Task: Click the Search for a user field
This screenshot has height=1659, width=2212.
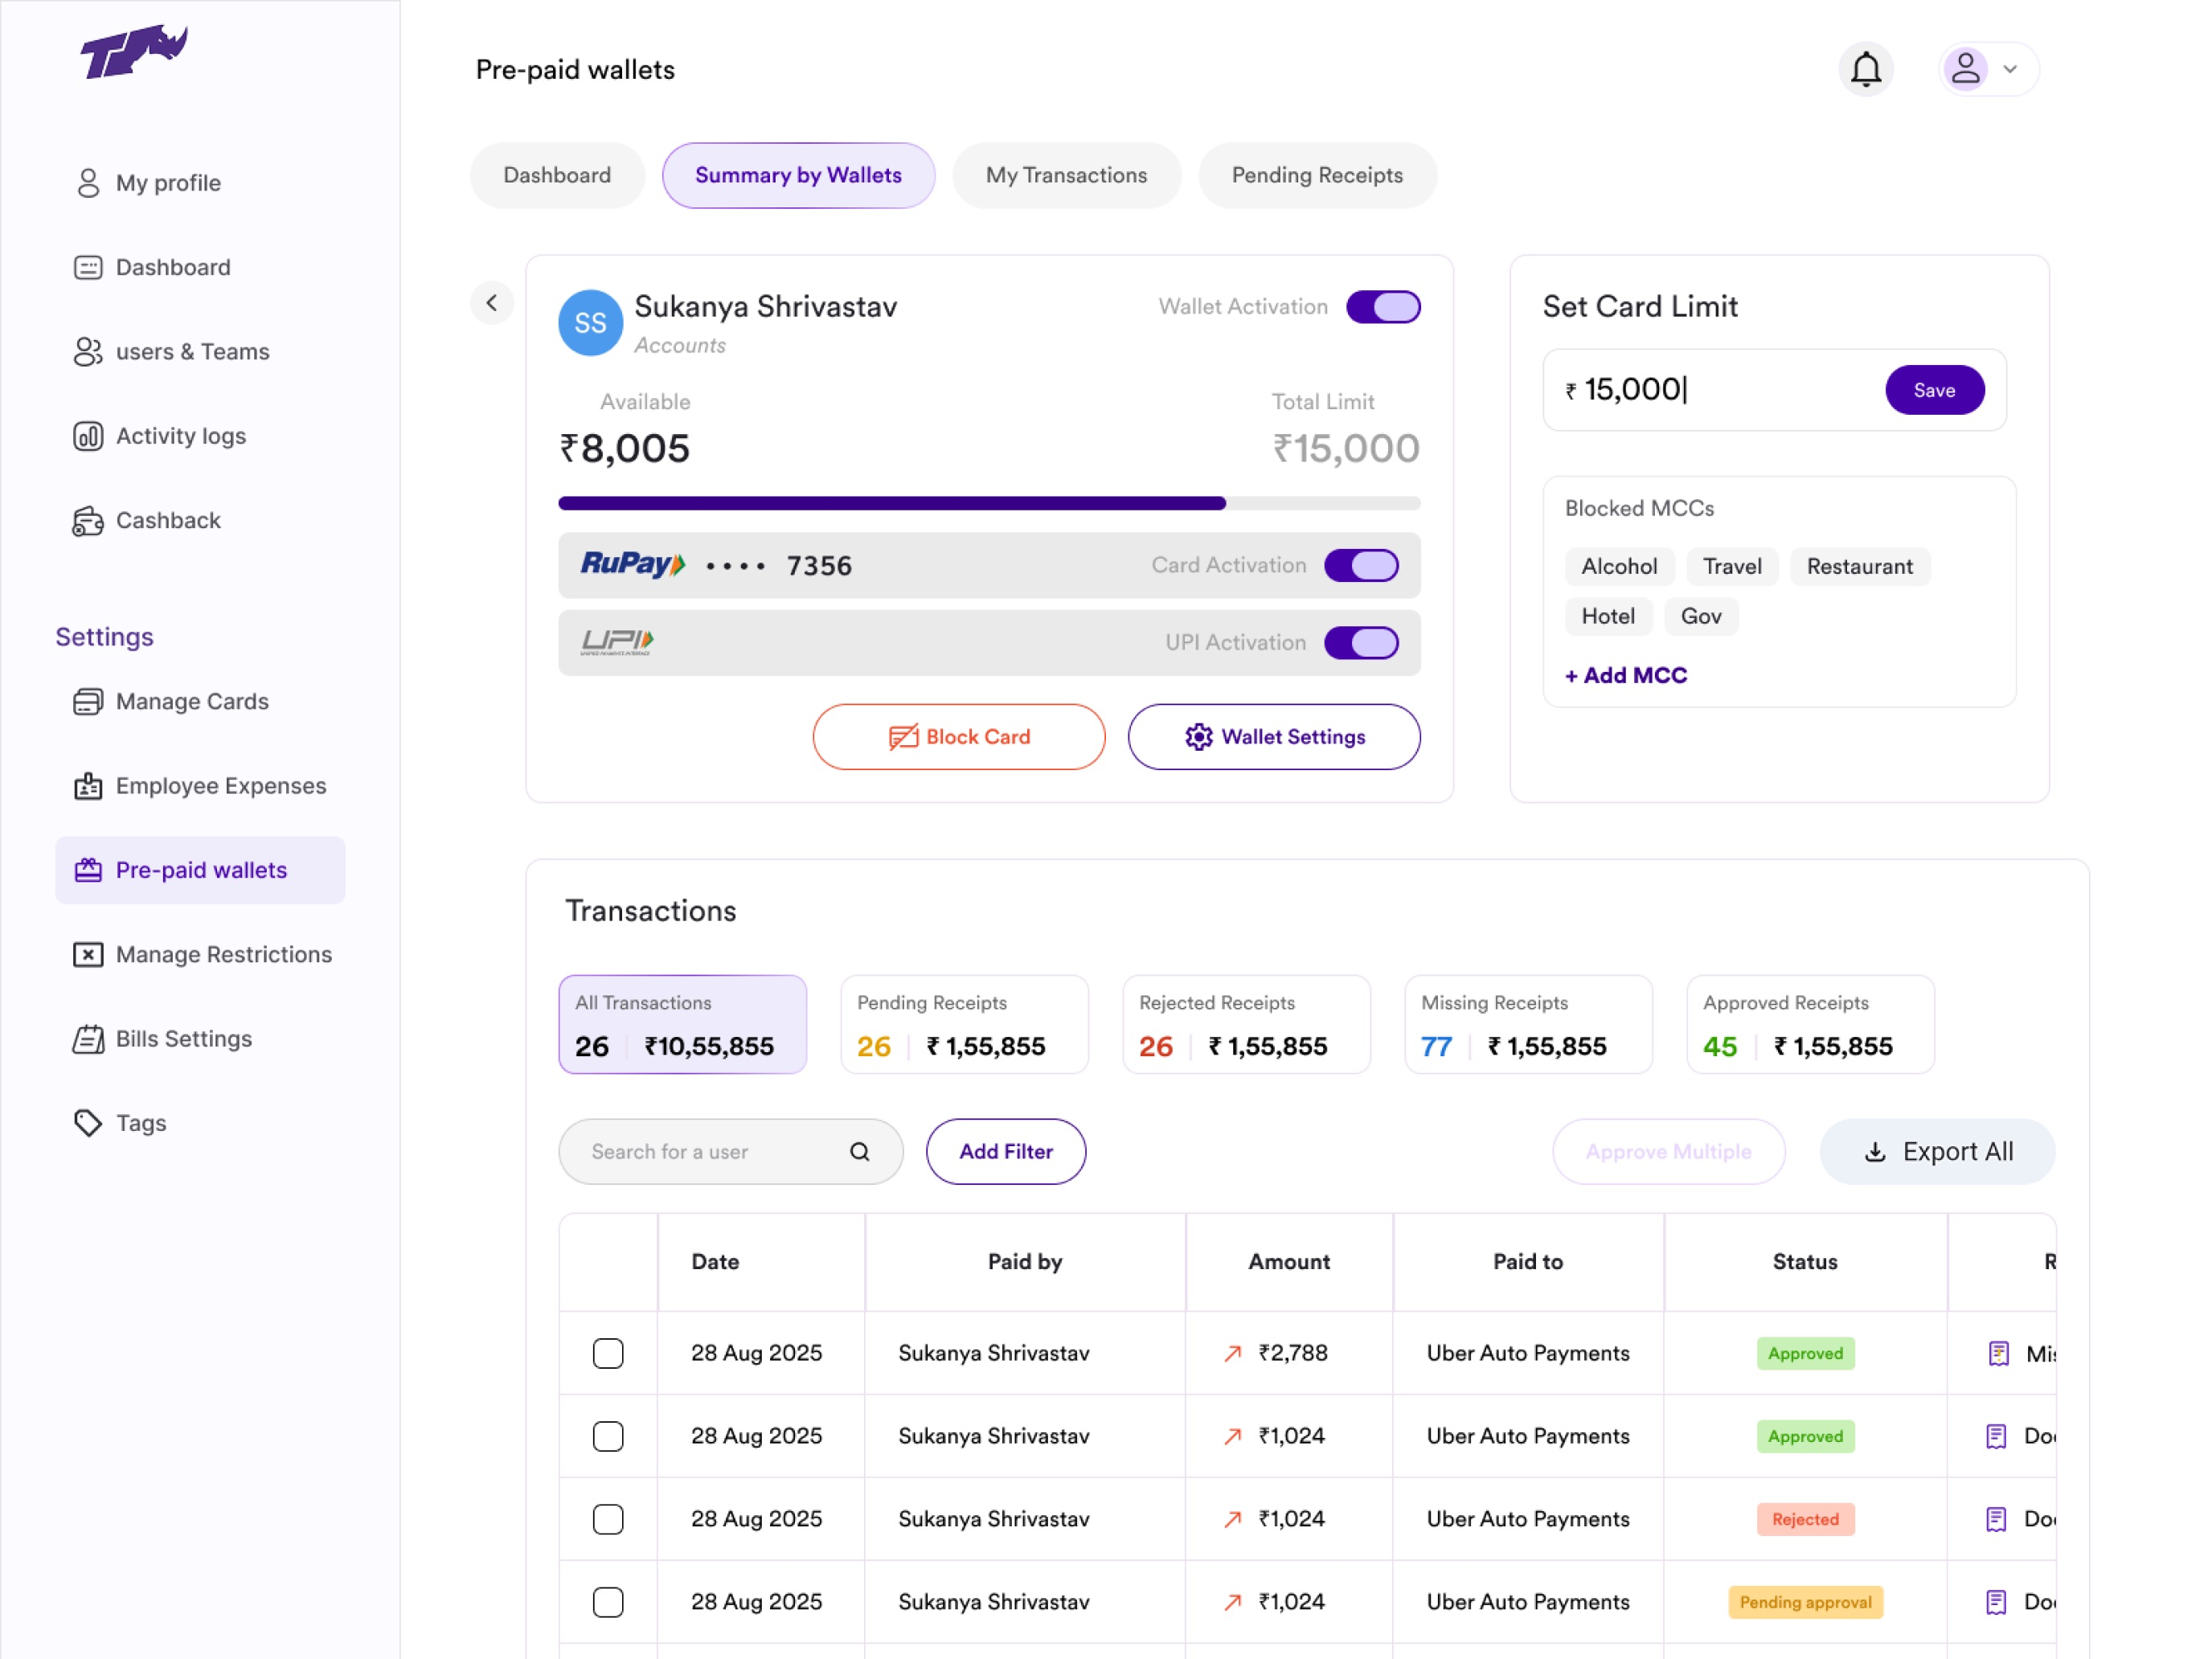Action: 731,1152
